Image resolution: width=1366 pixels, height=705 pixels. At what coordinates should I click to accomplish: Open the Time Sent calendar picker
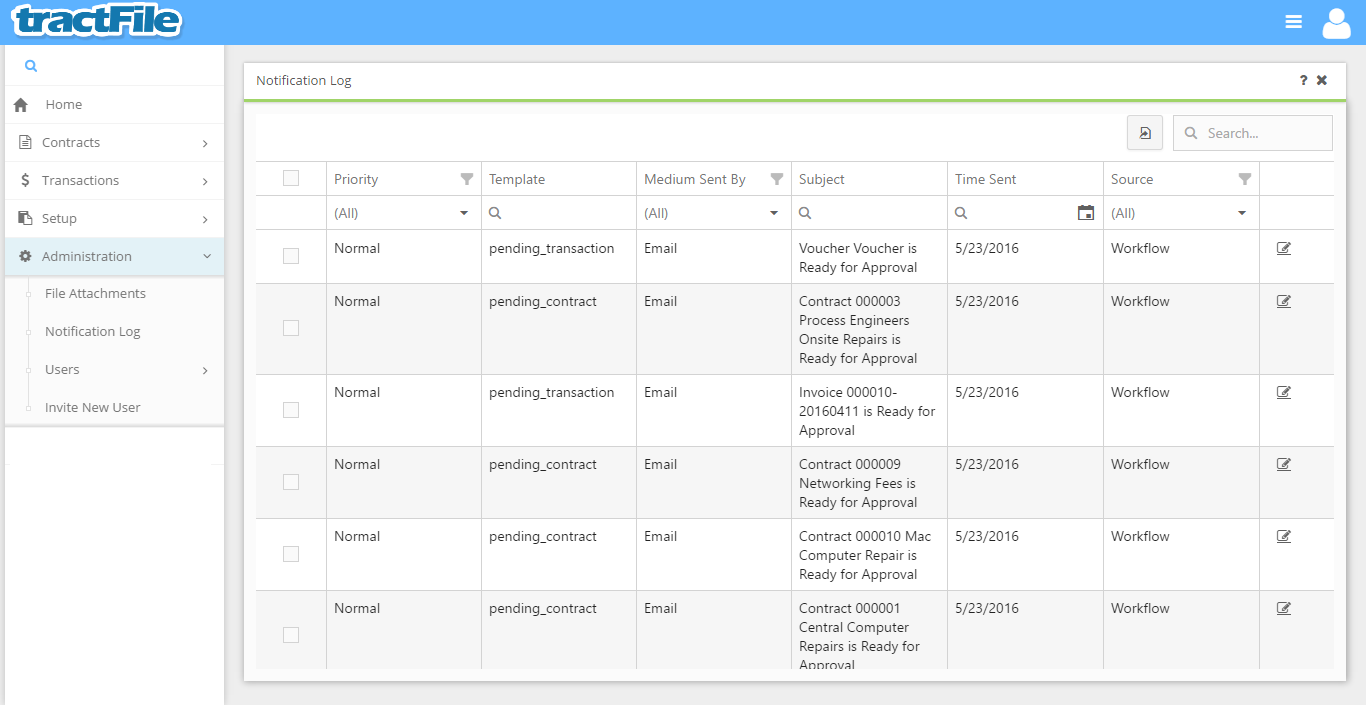pos(1085,213)
